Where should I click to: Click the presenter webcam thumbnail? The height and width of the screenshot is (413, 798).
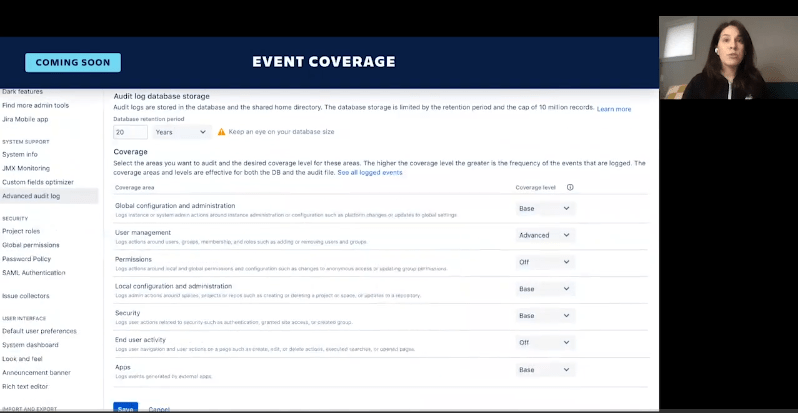click(x=728, y=57)
